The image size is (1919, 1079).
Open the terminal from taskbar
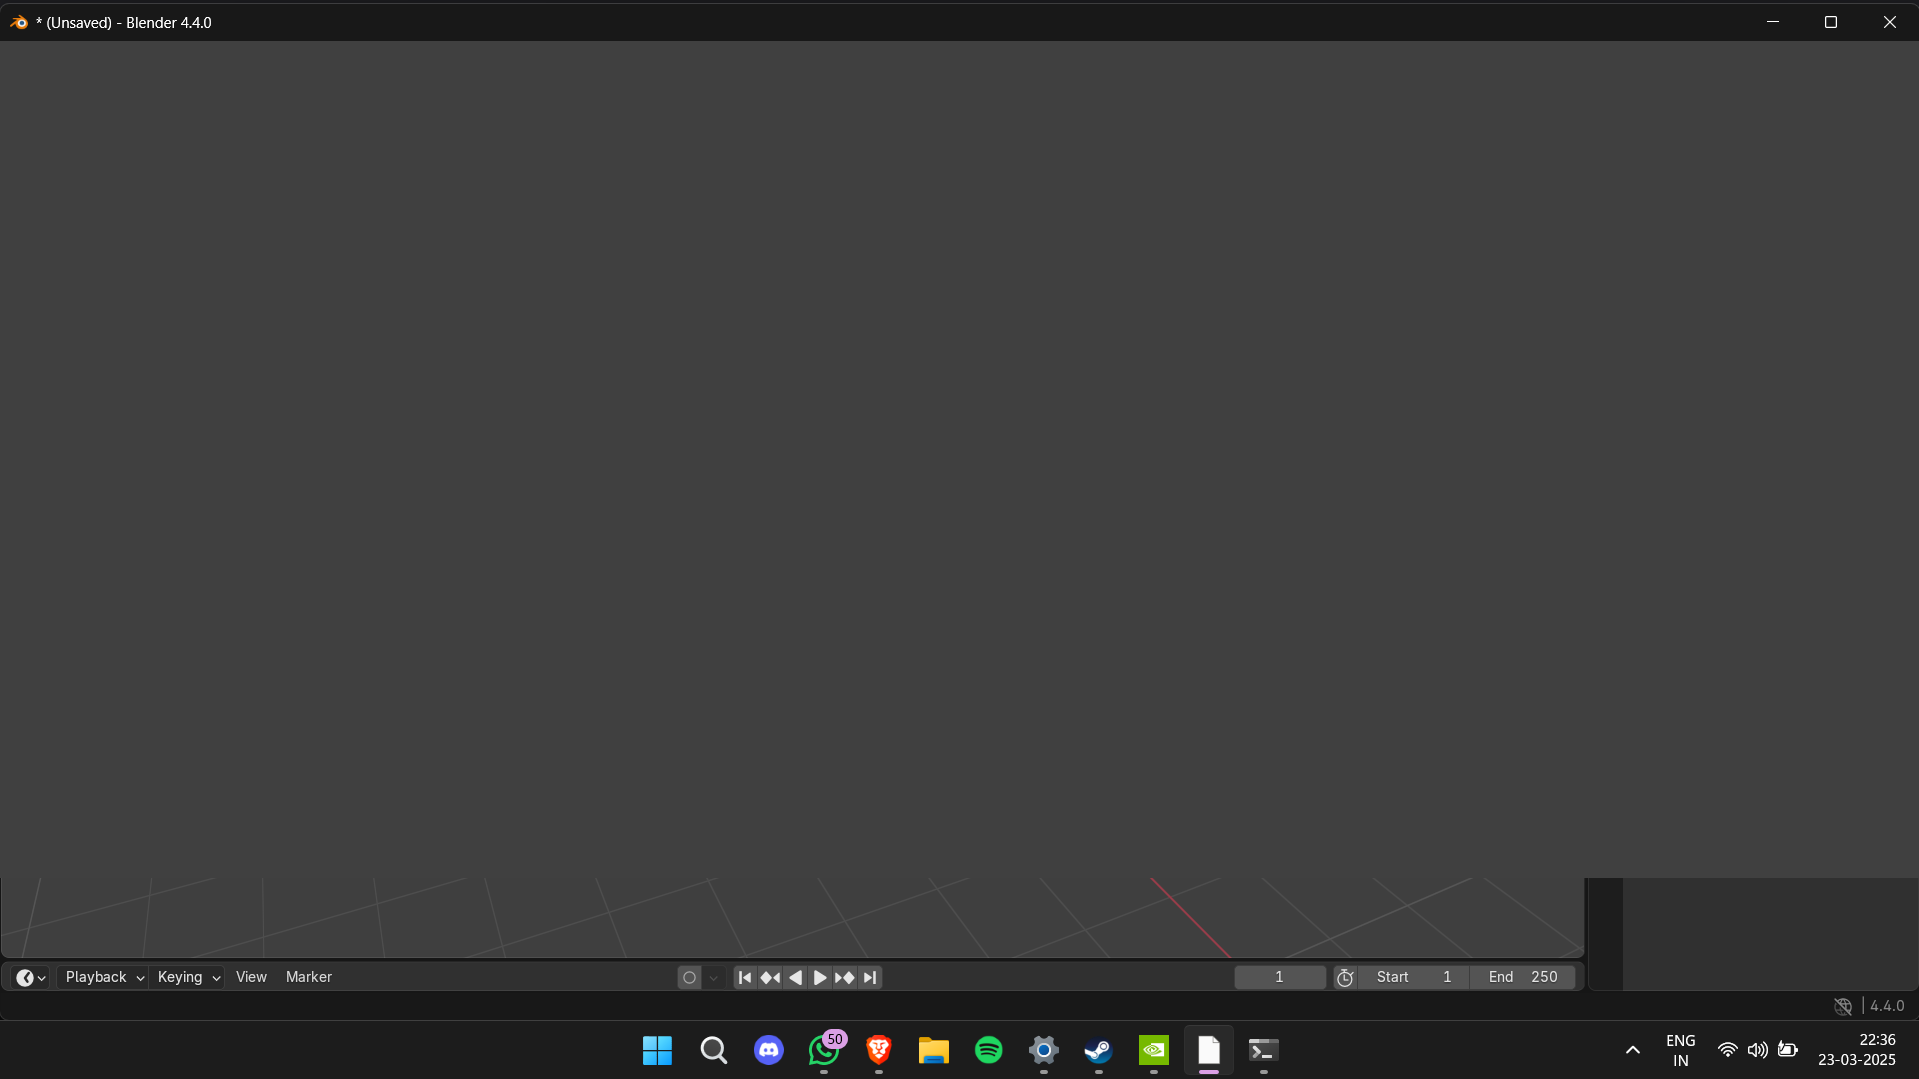(1264, 1050)
